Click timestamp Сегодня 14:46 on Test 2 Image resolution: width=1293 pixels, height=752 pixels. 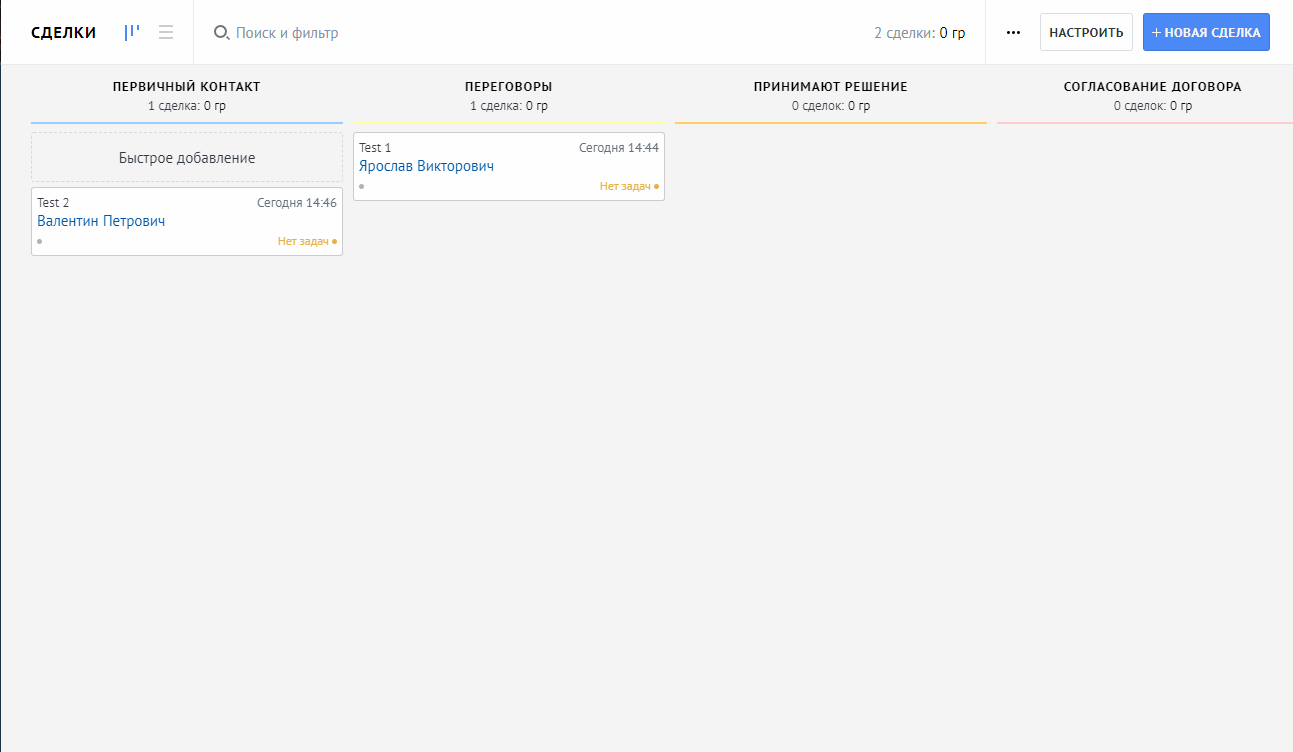(297, 203)
